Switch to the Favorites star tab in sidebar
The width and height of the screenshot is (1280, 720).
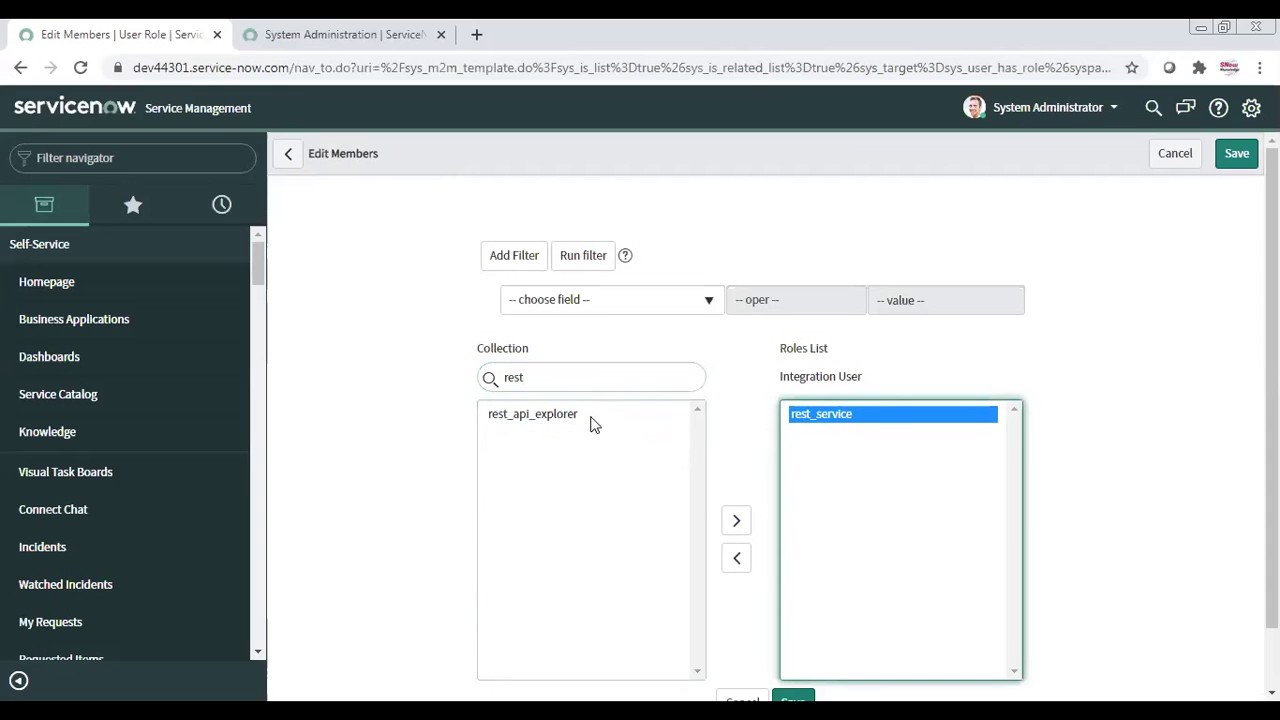tap(133, 204)
